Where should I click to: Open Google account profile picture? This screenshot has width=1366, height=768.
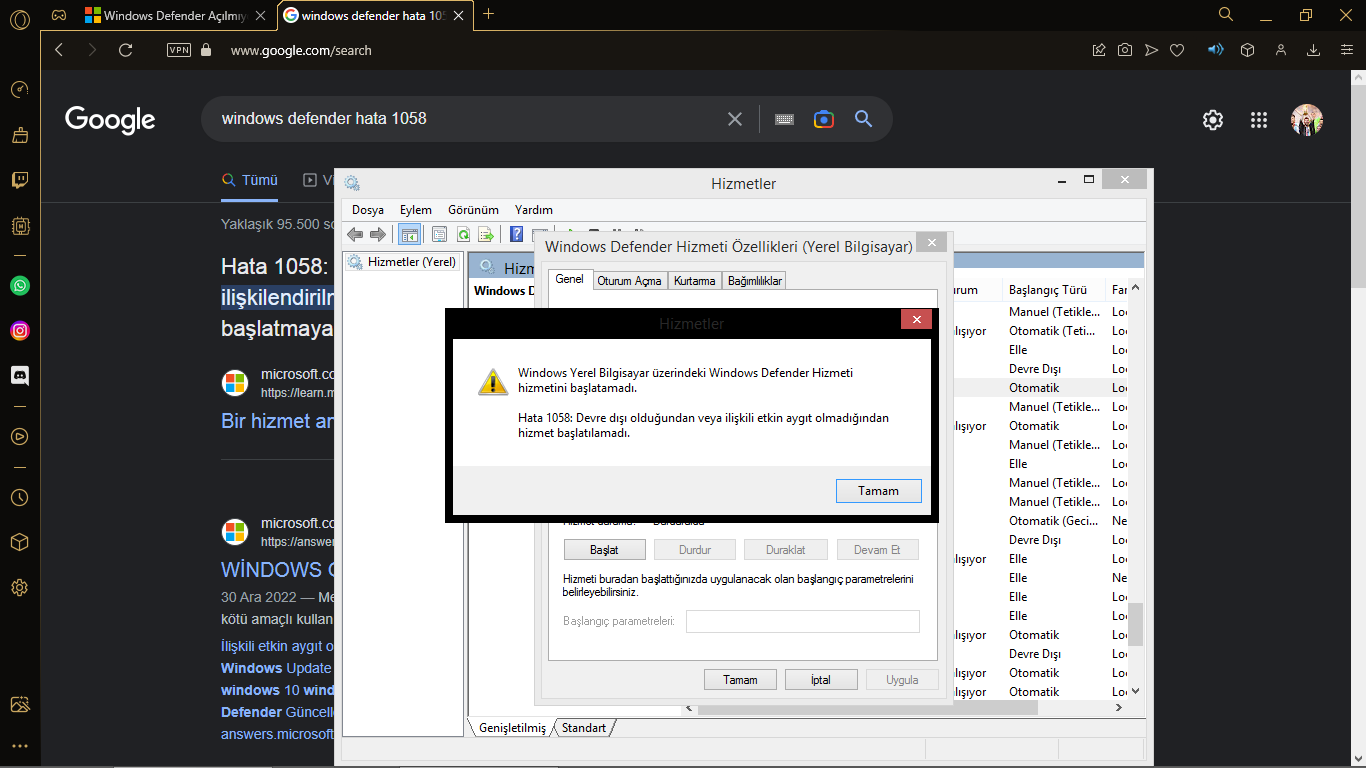click(x=1307, y=120)
